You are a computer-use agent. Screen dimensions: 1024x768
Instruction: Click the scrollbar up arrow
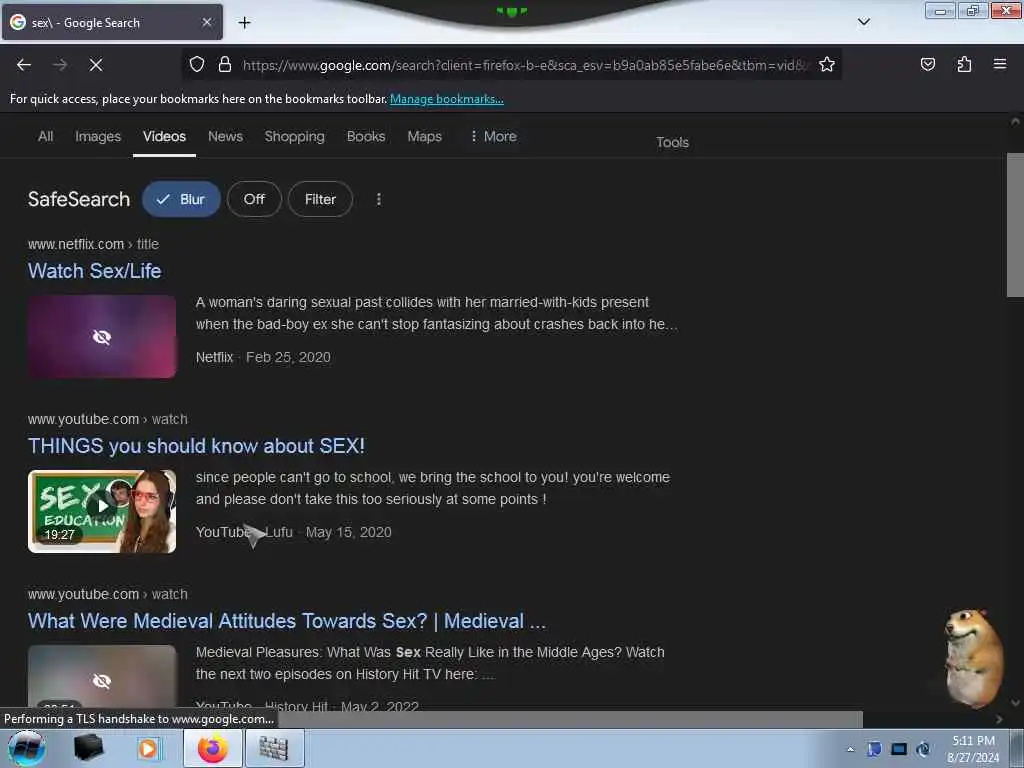(1015, 121)
